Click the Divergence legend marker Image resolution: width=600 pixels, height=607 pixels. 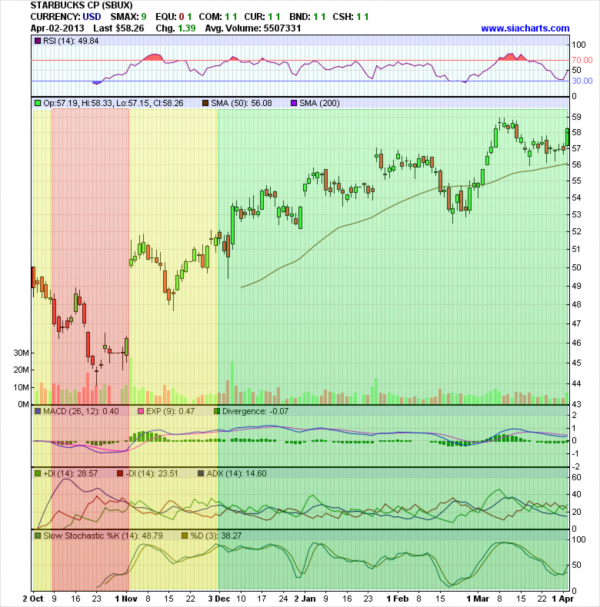[216, 410]
